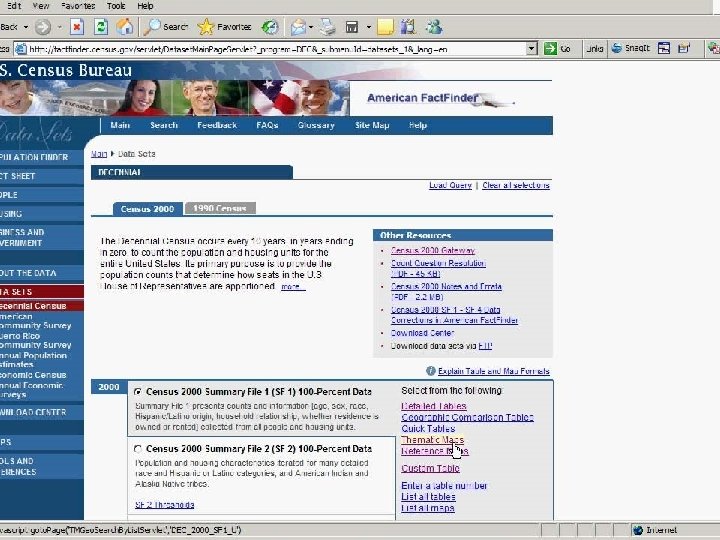This screenshot has width=720, height=540.
Task: Click Feedback in the navigation bar
Action: point(217,125)
